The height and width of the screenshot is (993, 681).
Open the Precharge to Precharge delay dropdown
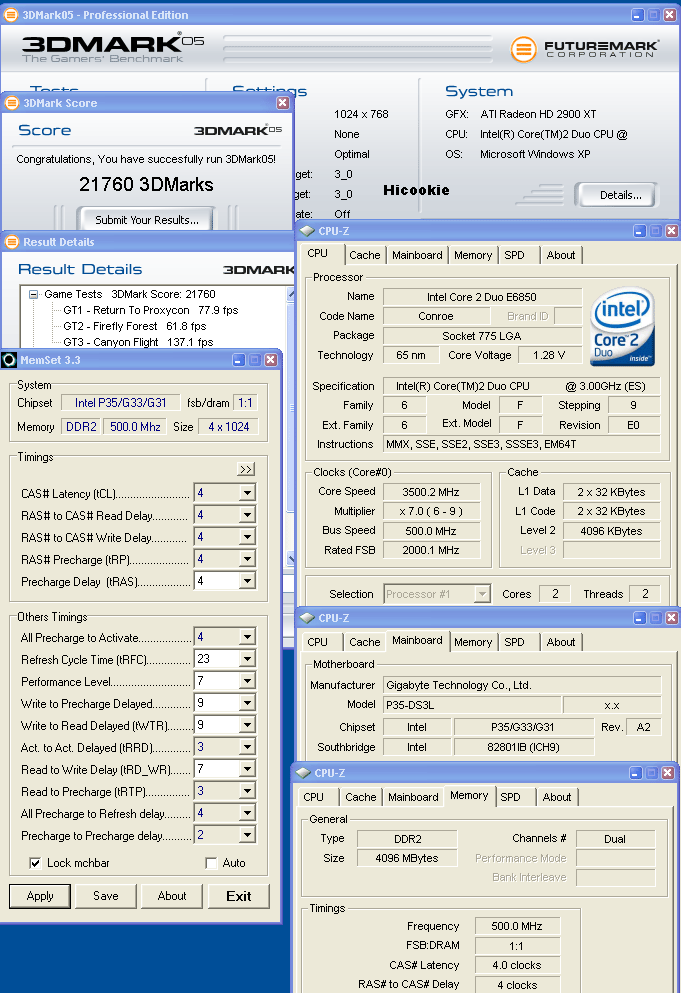coord(248,835)
